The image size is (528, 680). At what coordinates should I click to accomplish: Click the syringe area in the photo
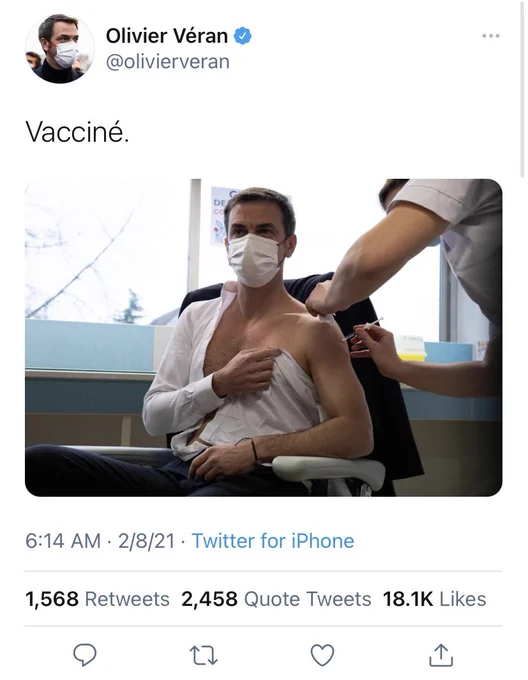[362, 329]
